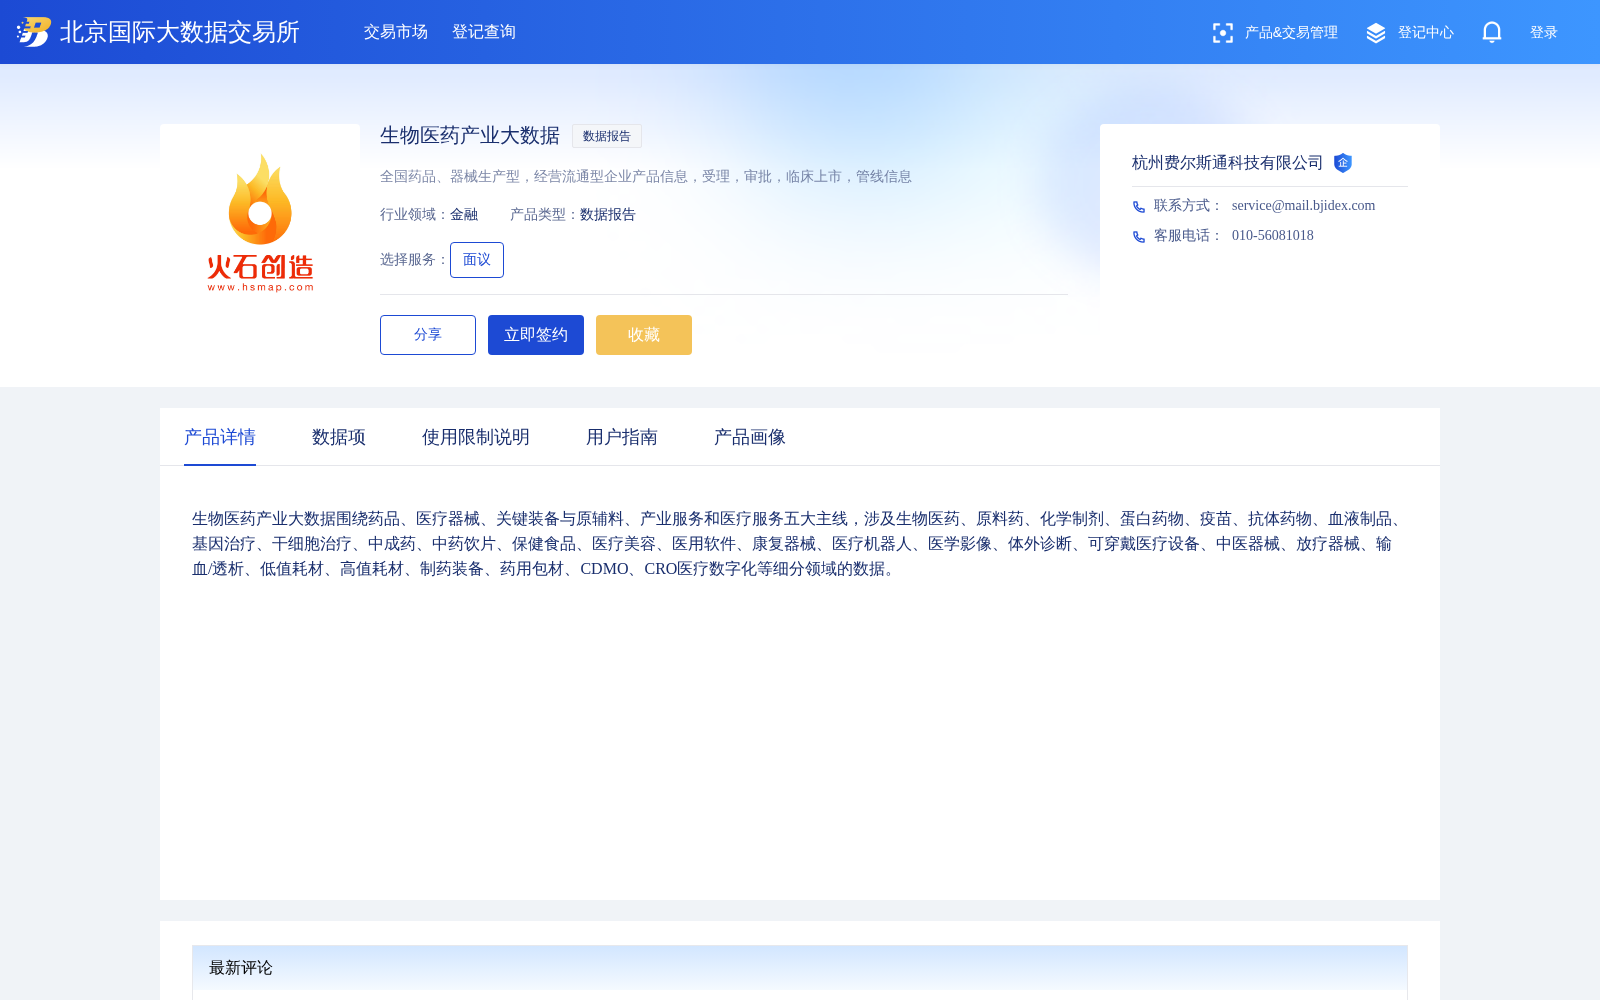Image resolution: width=1600 pixels, height=1000 pixels.
Task: Click the enterprise verified shield badge
Action: [1343, 163]
